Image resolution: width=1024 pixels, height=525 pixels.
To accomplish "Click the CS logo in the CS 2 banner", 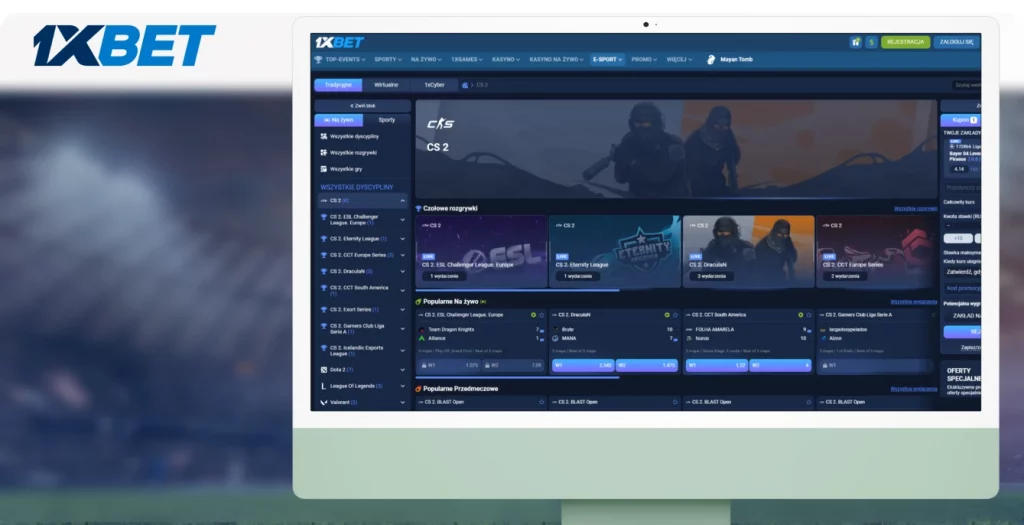I will click(440, 124).
